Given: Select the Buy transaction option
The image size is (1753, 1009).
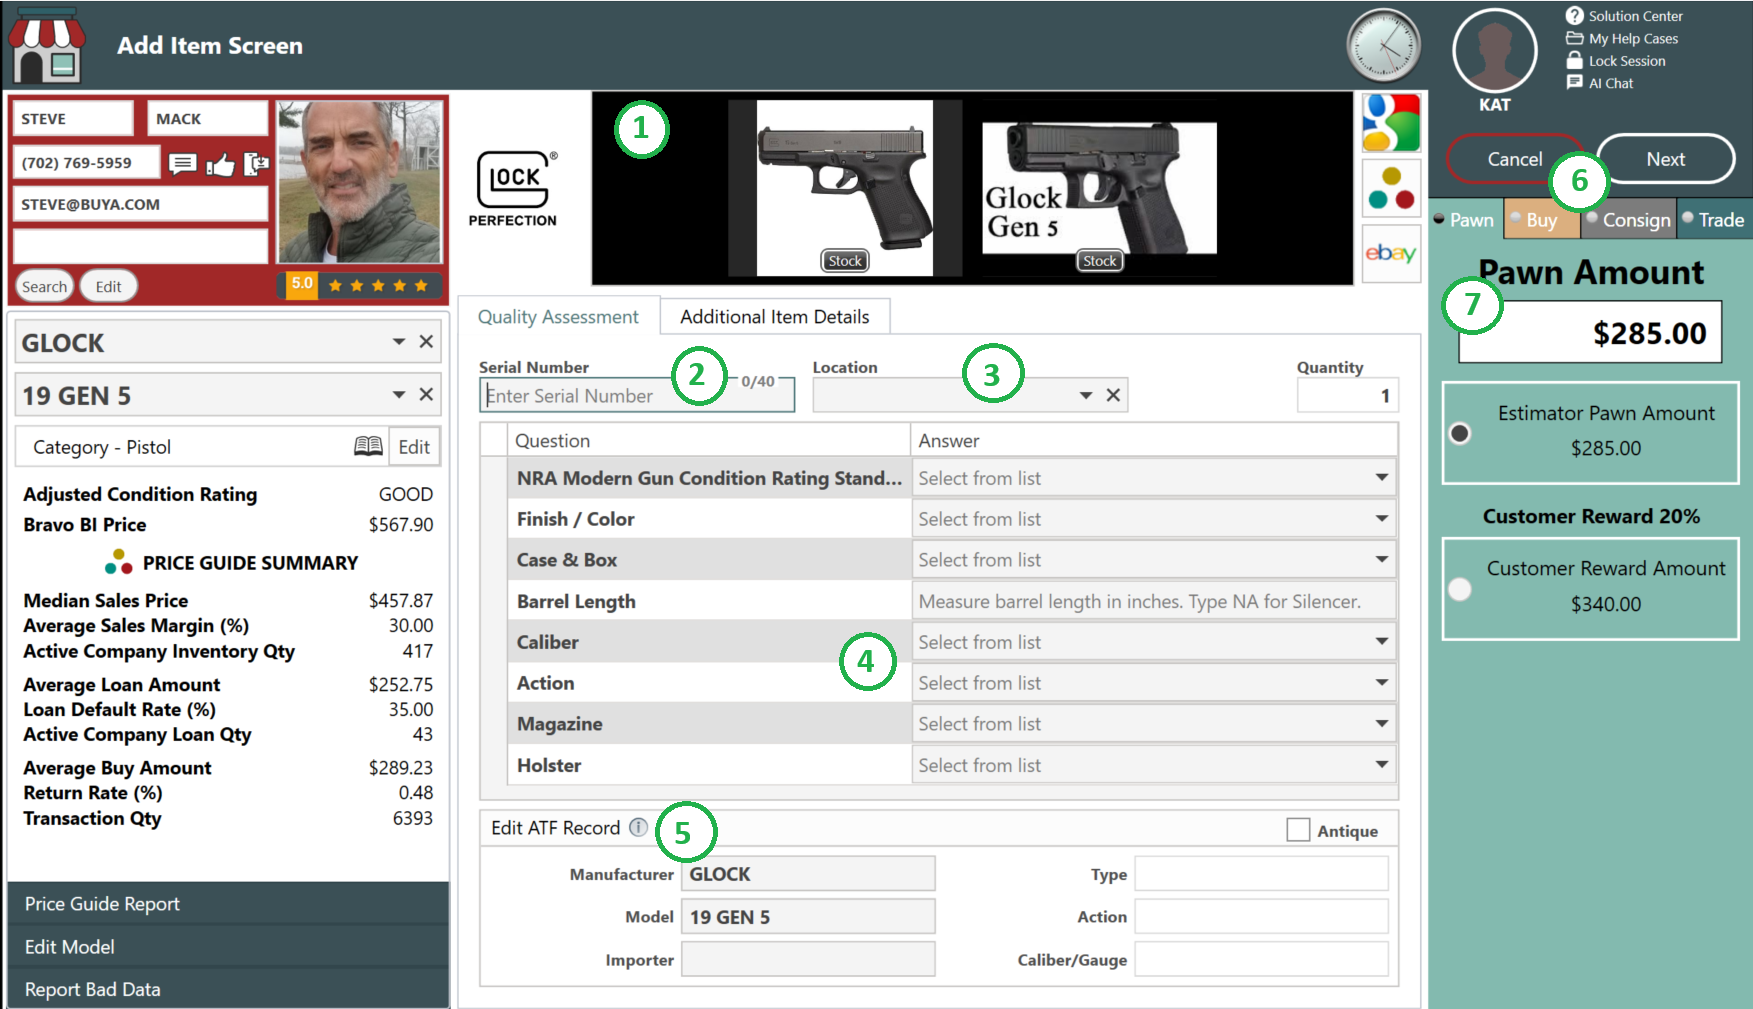Looking at the screenshot, I should pos(1541,220).
